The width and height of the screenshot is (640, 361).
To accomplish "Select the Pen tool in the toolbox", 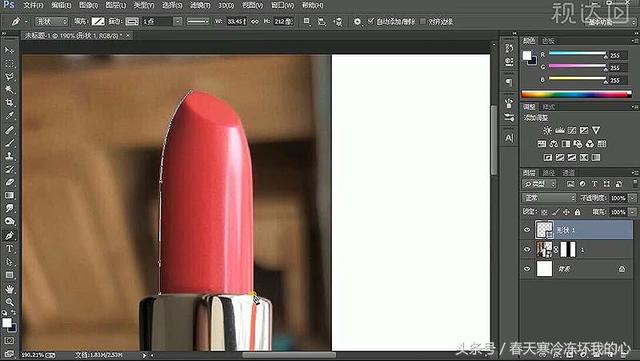I will tap(9, 235).
